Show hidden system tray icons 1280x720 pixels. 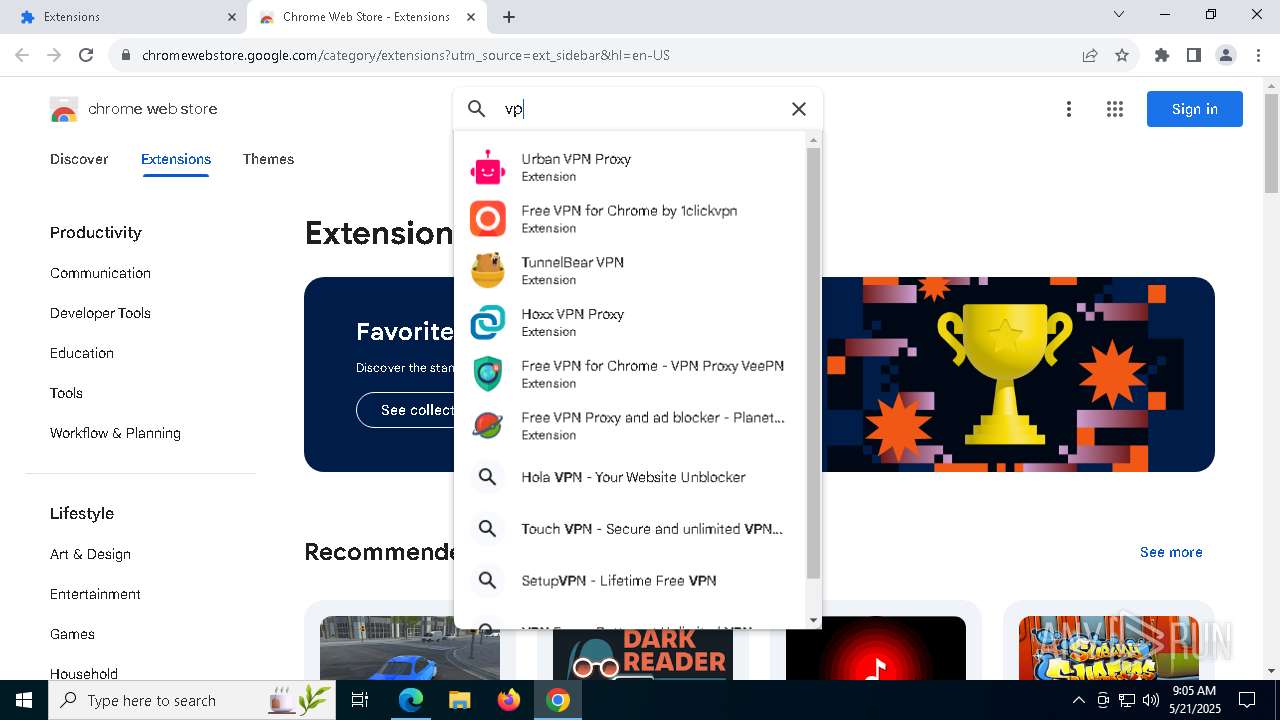(x=1079, y=700)
